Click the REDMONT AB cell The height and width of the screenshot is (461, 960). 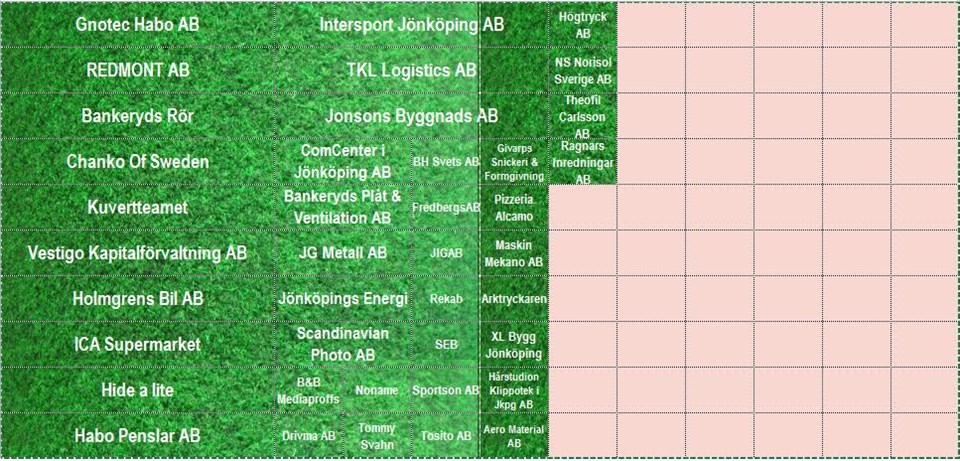pyautogui.click(x=138, y=71)
